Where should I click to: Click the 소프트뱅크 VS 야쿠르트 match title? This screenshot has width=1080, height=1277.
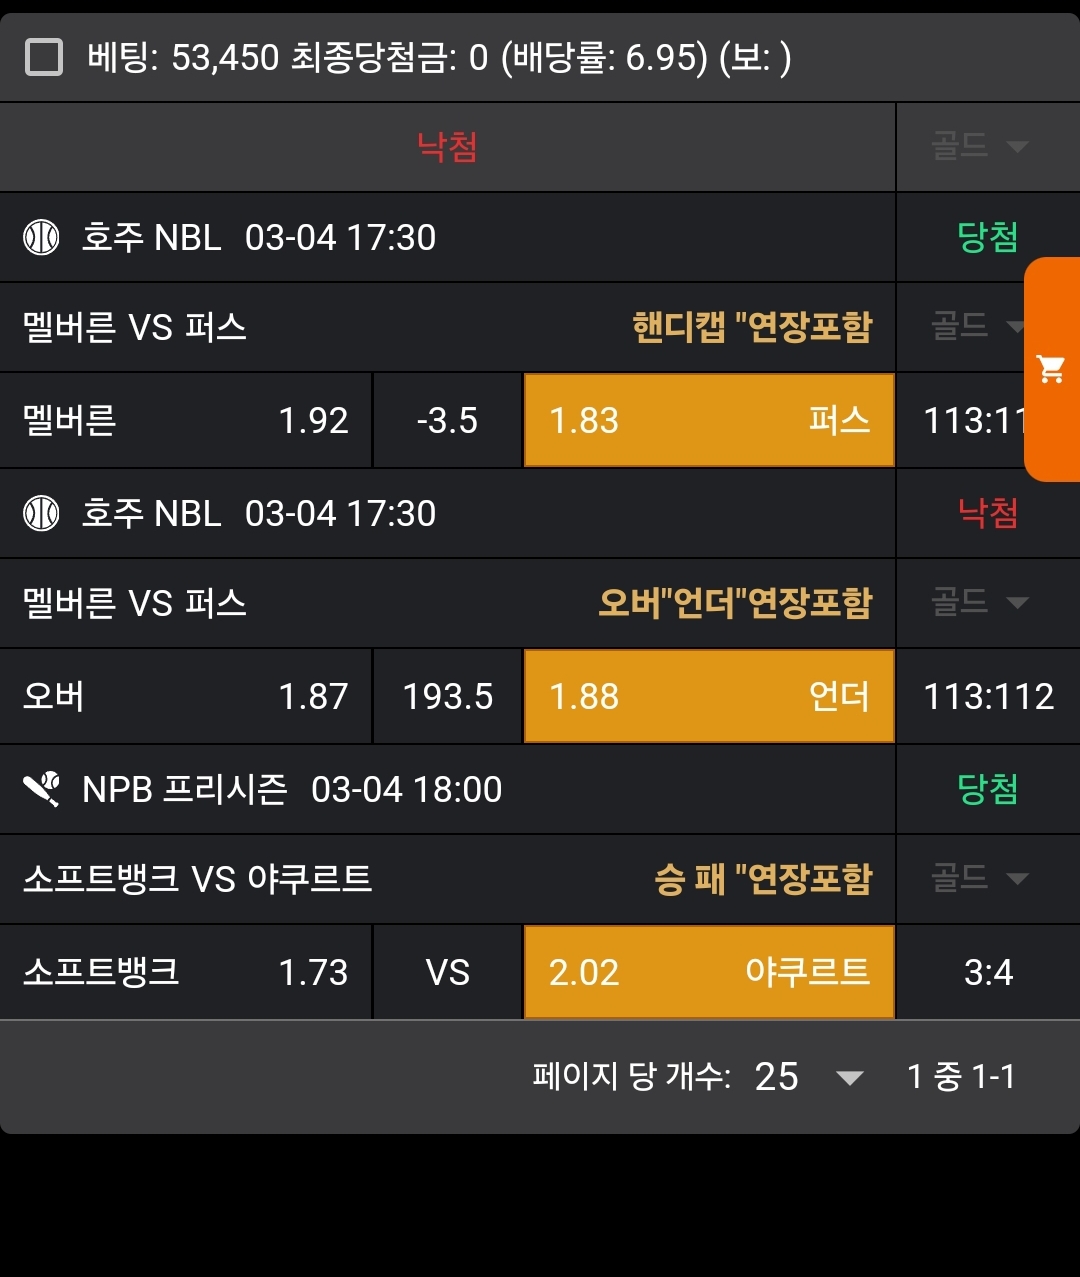click(x=198, y=879)
